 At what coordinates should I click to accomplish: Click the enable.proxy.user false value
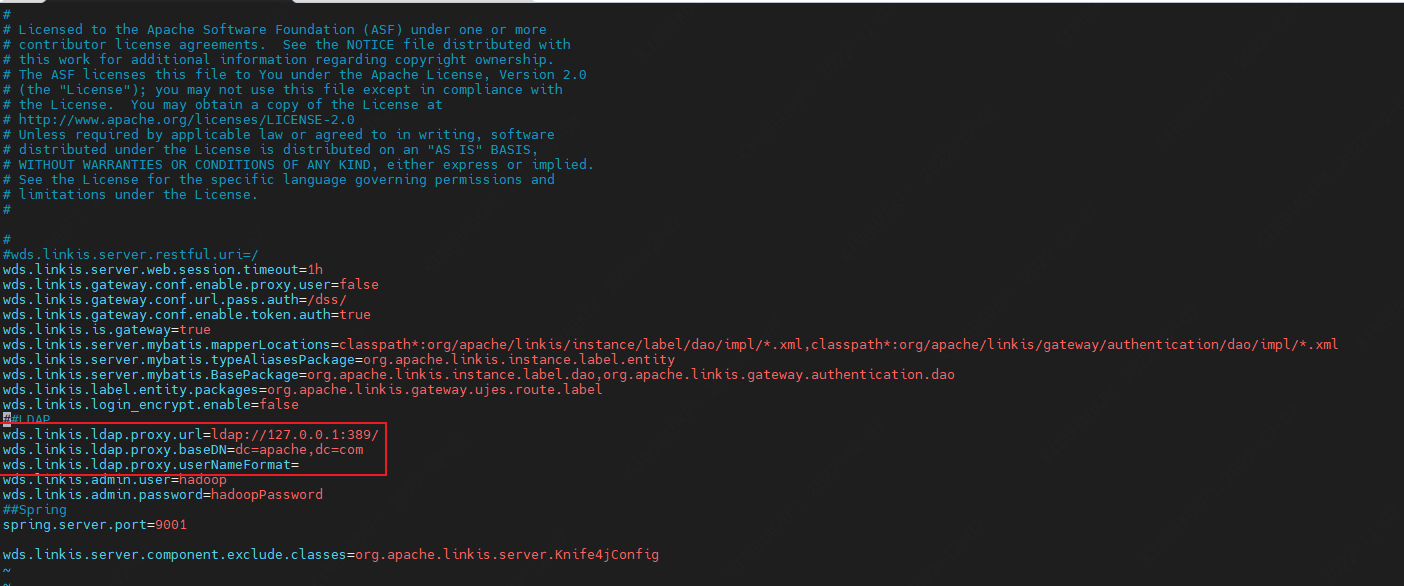359,284
